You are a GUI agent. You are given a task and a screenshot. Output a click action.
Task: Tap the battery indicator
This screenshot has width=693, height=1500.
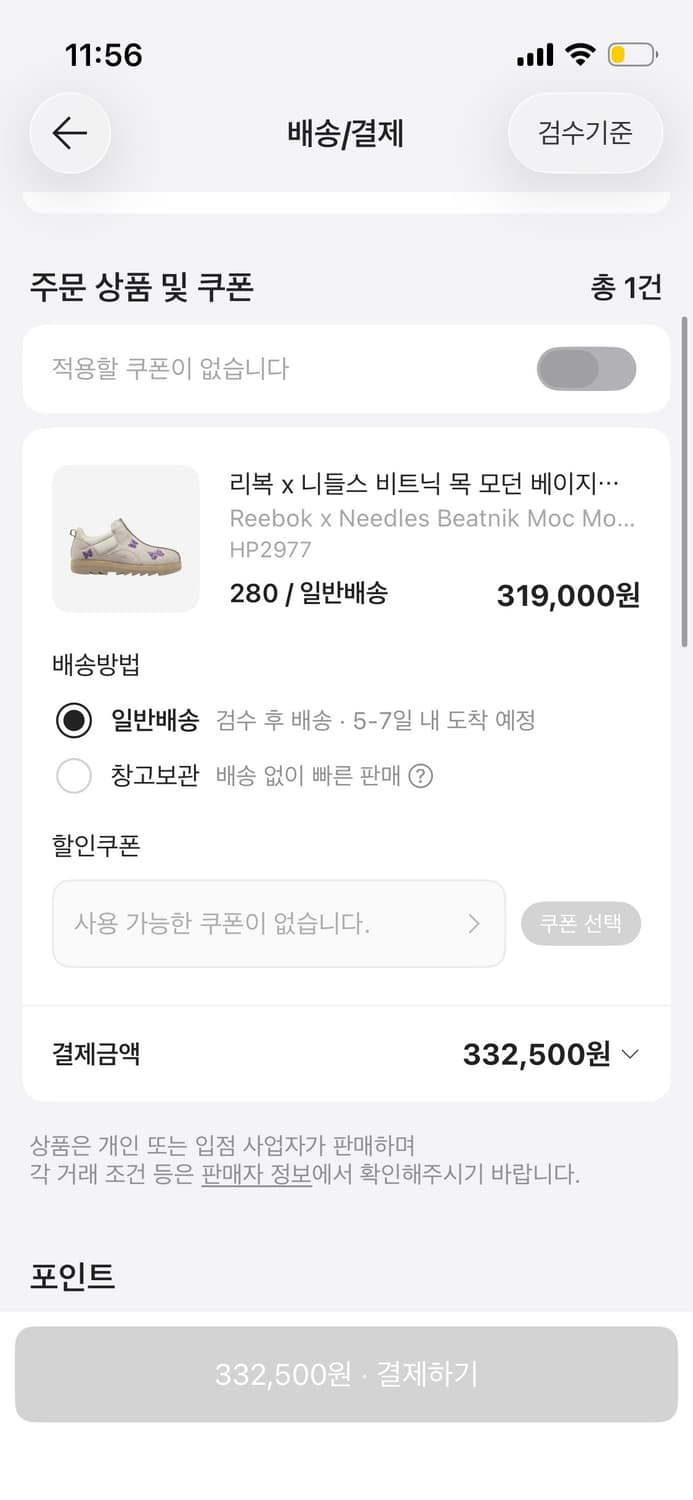(x=632, y=55)
